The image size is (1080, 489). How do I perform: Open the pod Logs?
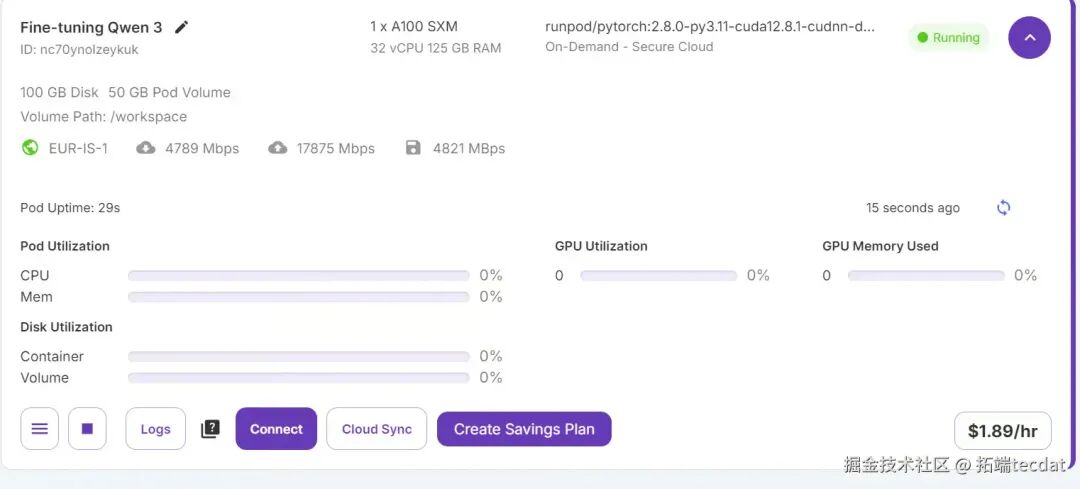point(156,429)
